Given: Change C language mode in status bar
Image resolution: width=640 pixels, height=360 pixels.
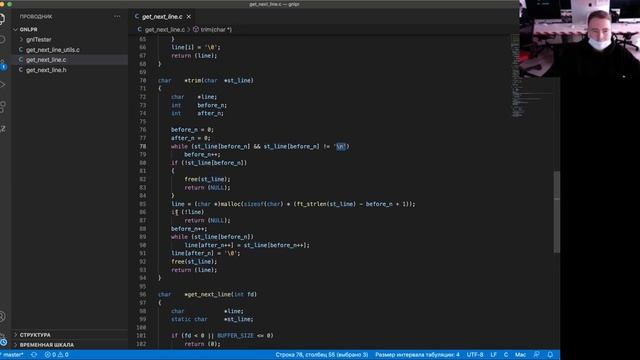Looking at the screenshot, I should [x=506, y=355].
